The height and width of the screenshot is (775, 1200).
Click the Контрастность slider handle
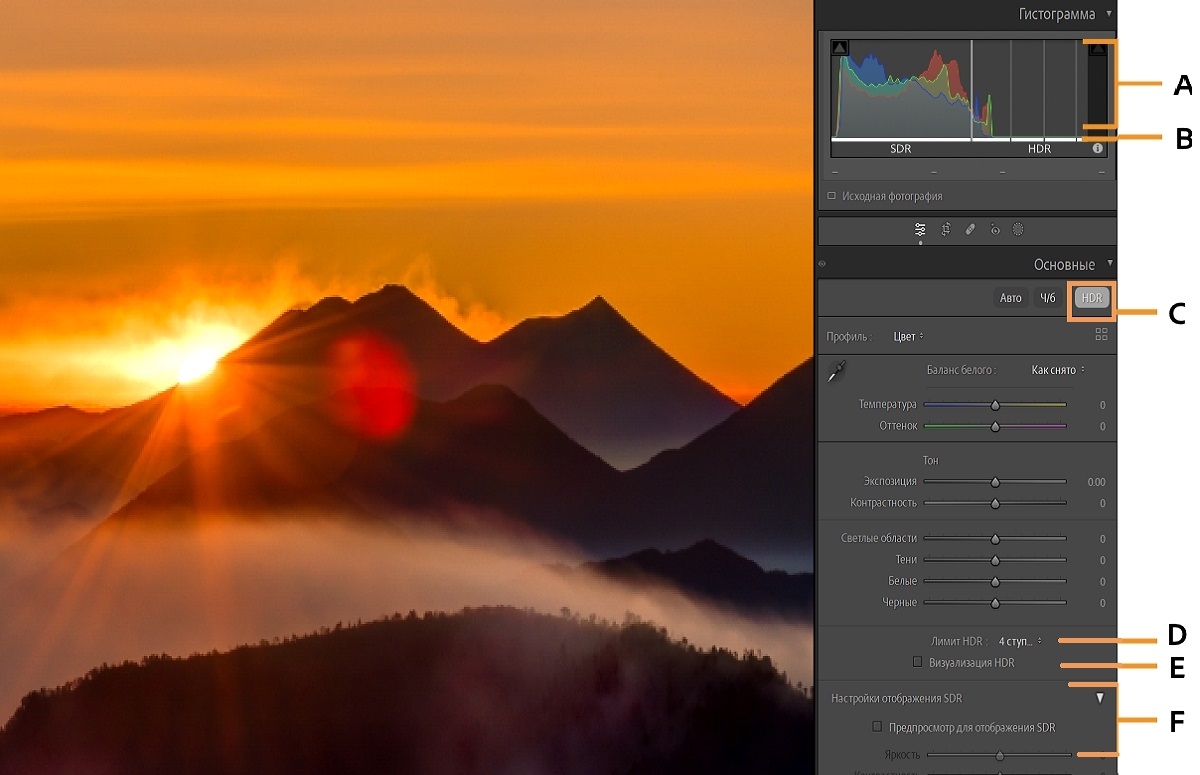[x=995, y=503]
